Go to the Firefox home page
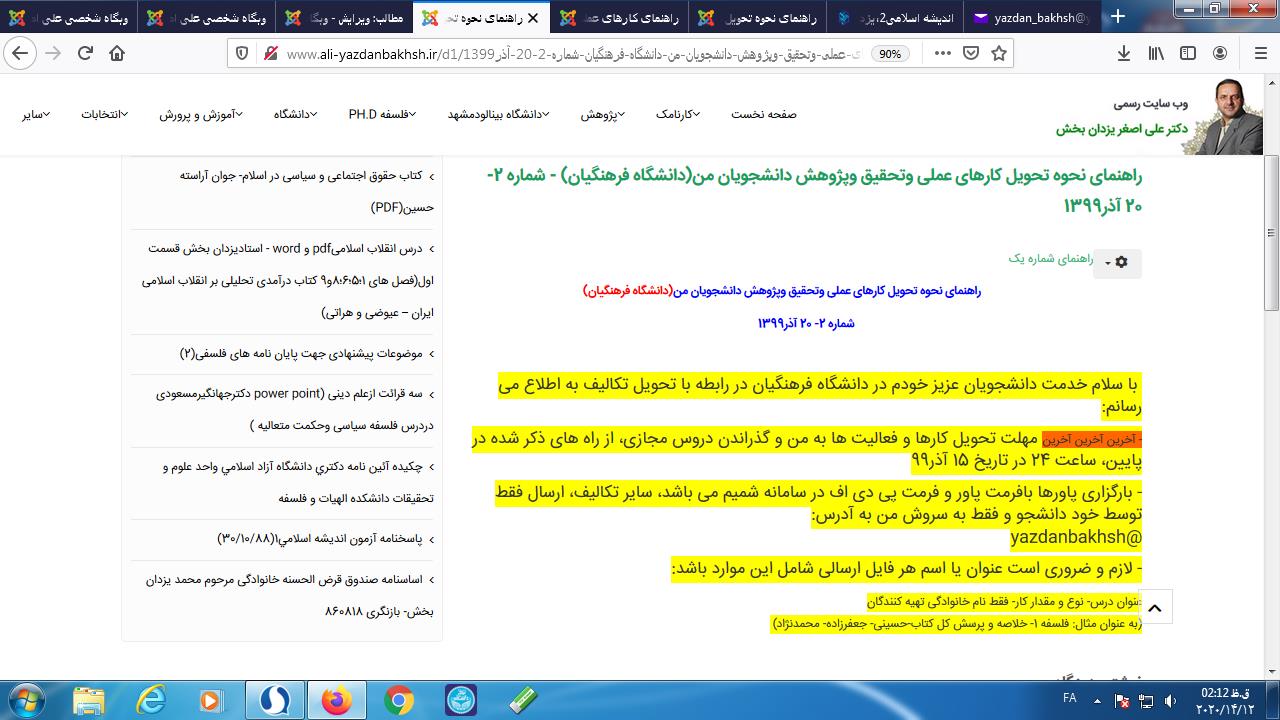Viewport: 1280px width, 720px height. (x=117, y=54)
